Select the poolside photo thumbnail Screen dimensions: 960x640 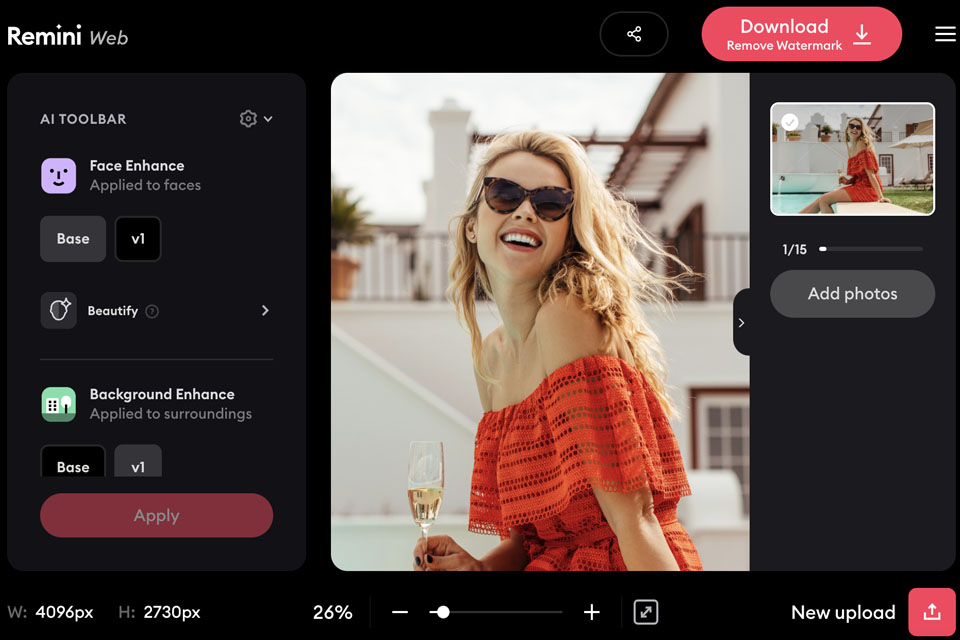click(852, 159)
